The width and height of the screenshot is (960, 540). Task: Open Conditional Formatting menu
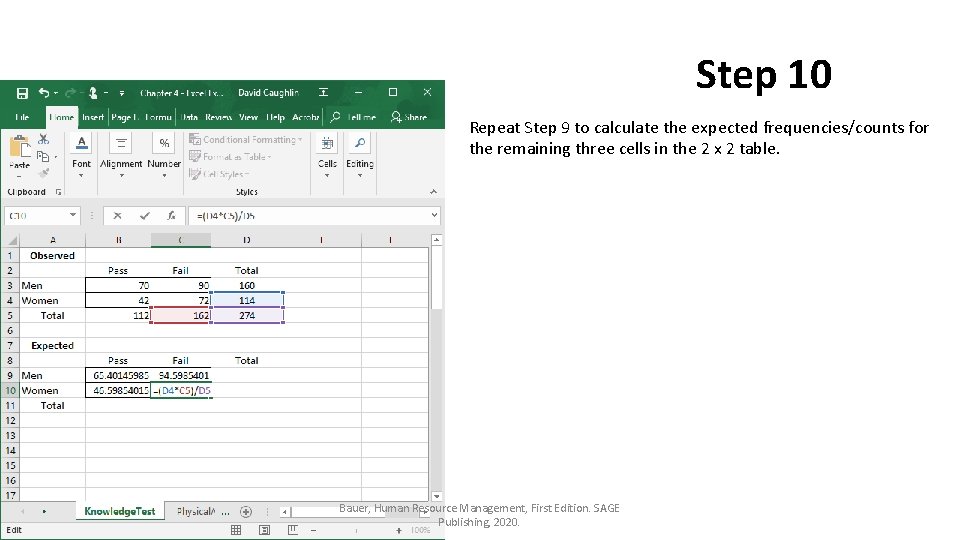point(246,140)
